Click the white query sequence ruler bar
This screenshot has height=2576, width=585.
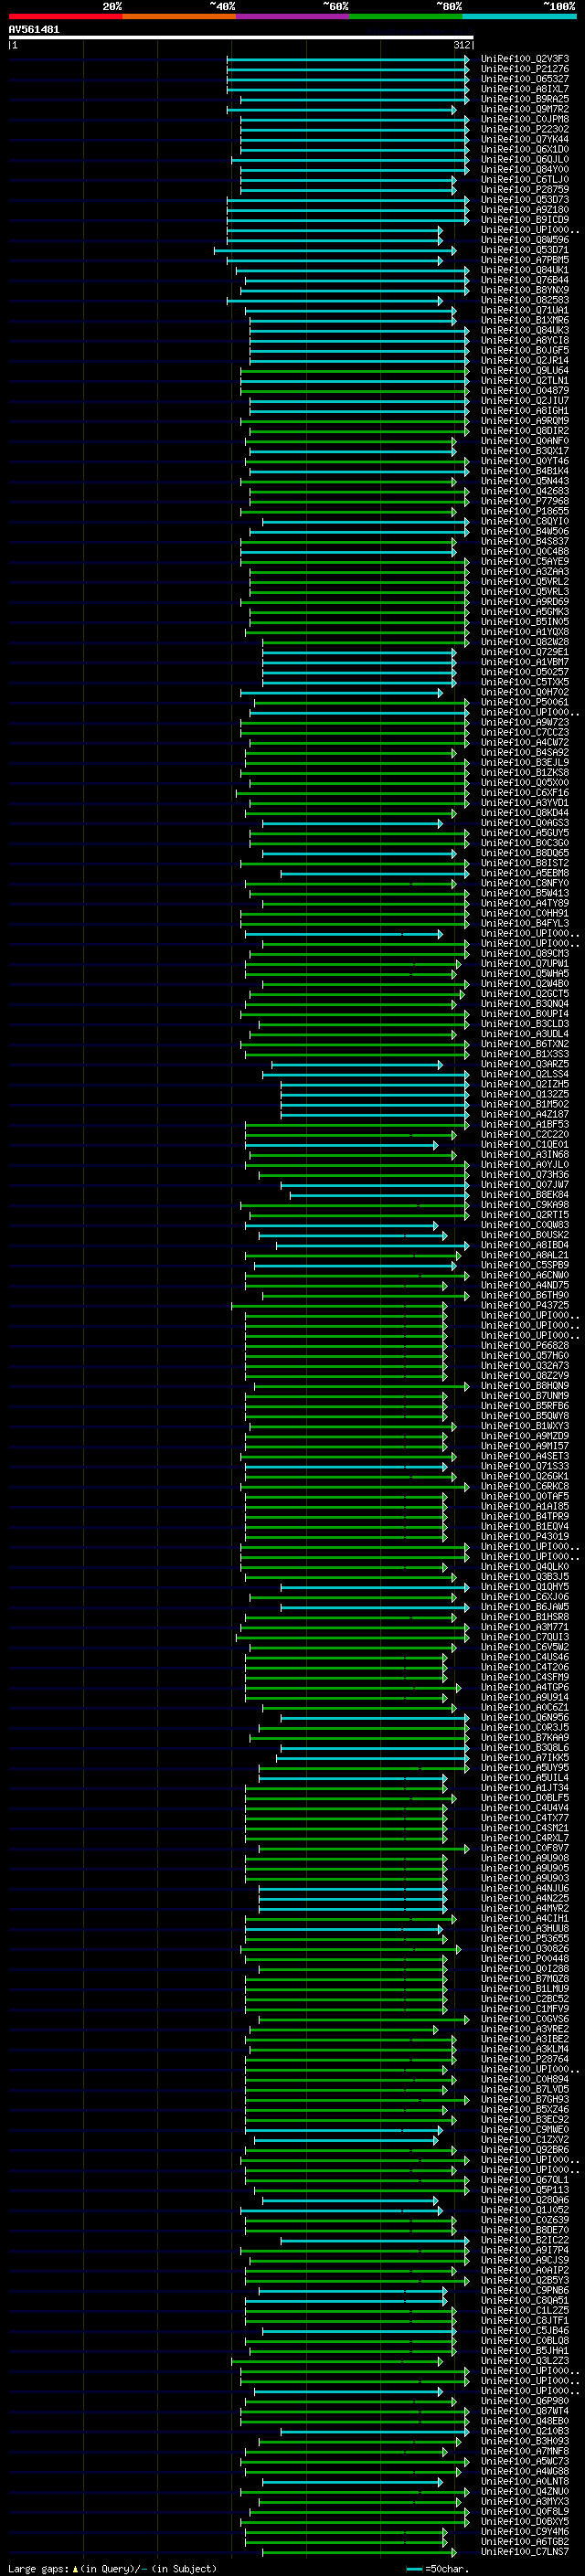click(x=241, y=37)
